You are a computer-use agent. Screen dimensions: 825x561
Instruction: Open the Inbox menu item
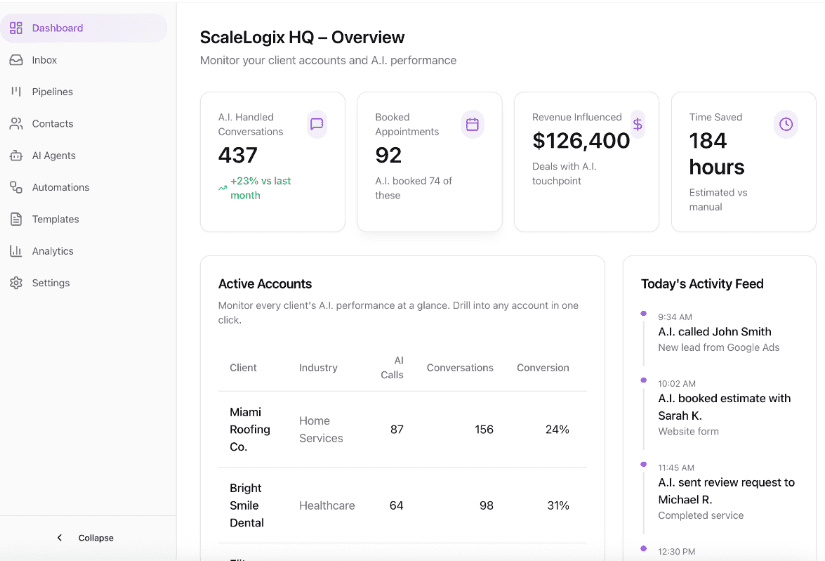click(44, 60)
